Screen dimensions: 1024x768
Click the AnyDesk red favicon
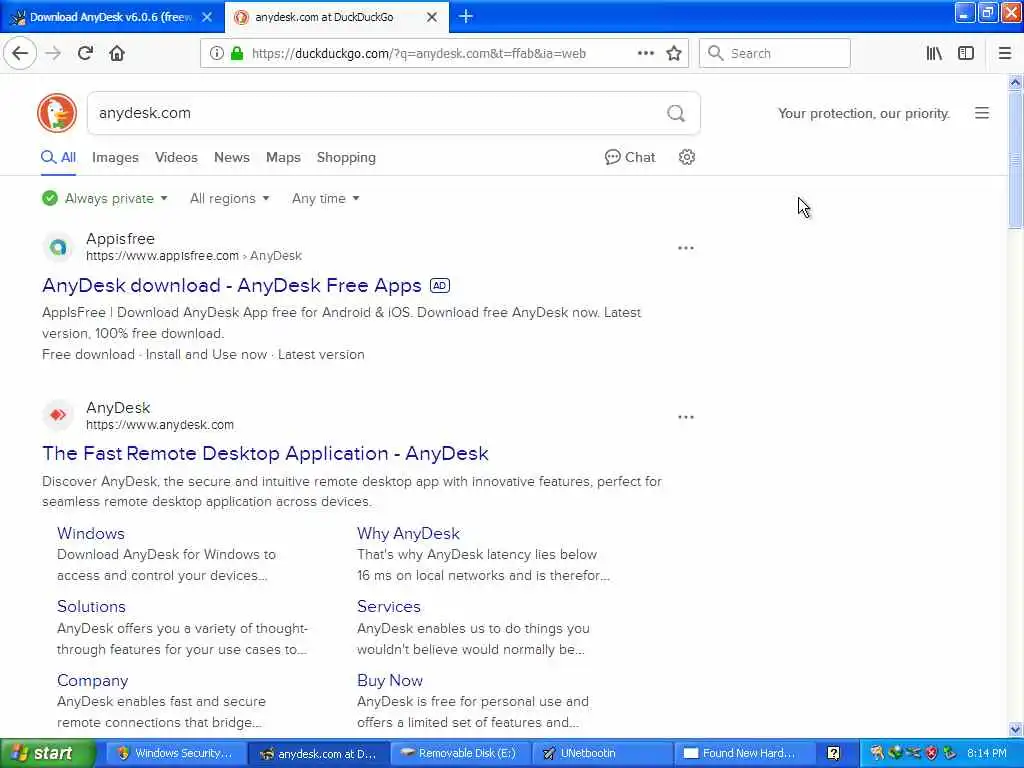(58, 415)
